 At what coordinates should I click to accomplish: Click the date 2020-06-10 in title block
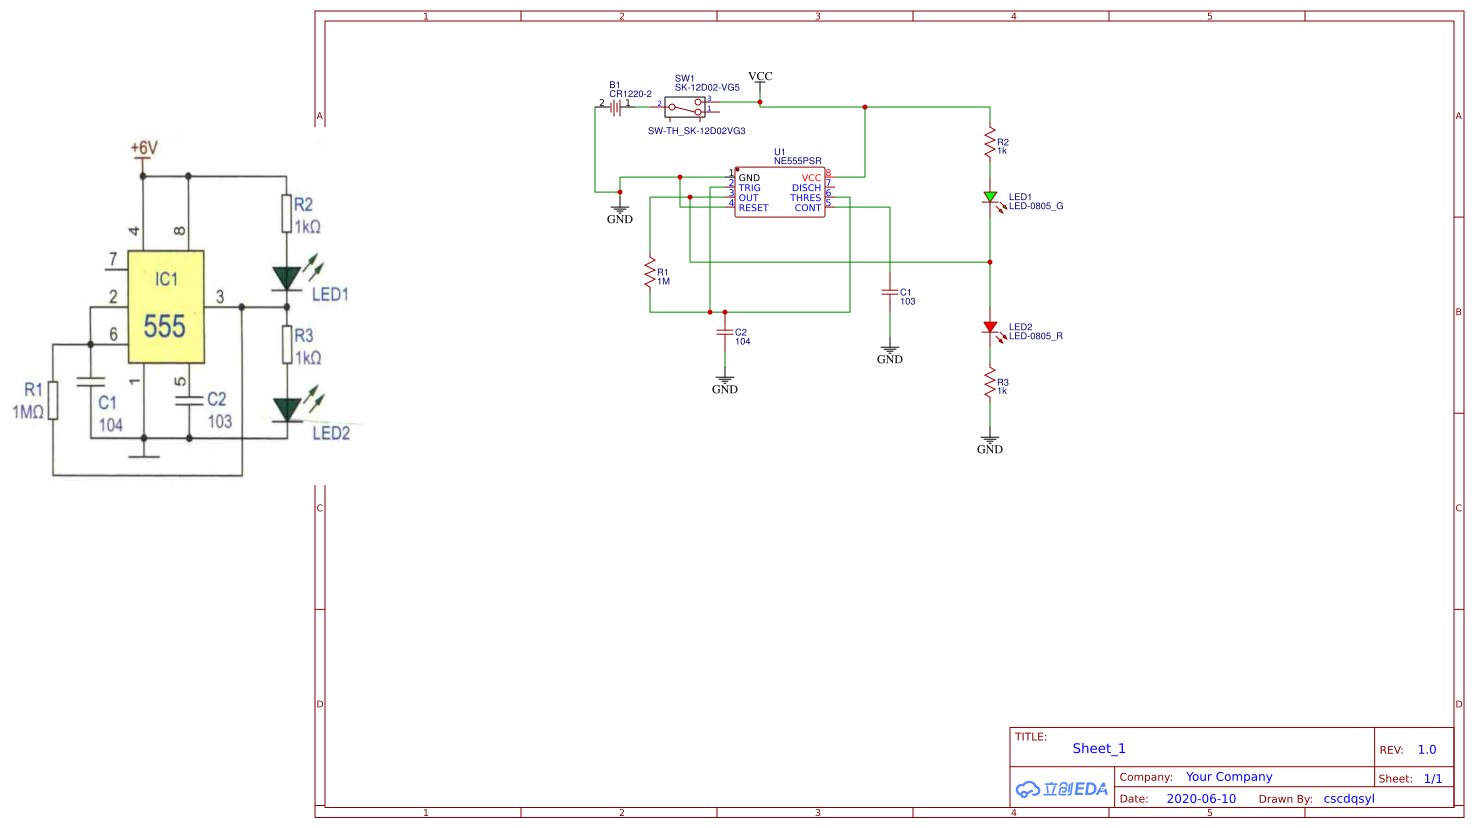(x=1201, y=798)
